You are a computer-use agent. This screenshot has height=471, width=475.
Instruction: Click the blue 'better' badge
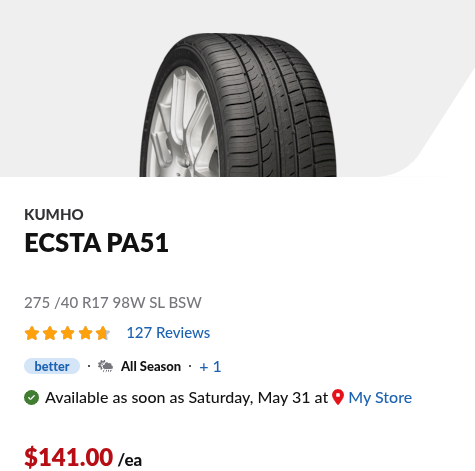point(52,366)
